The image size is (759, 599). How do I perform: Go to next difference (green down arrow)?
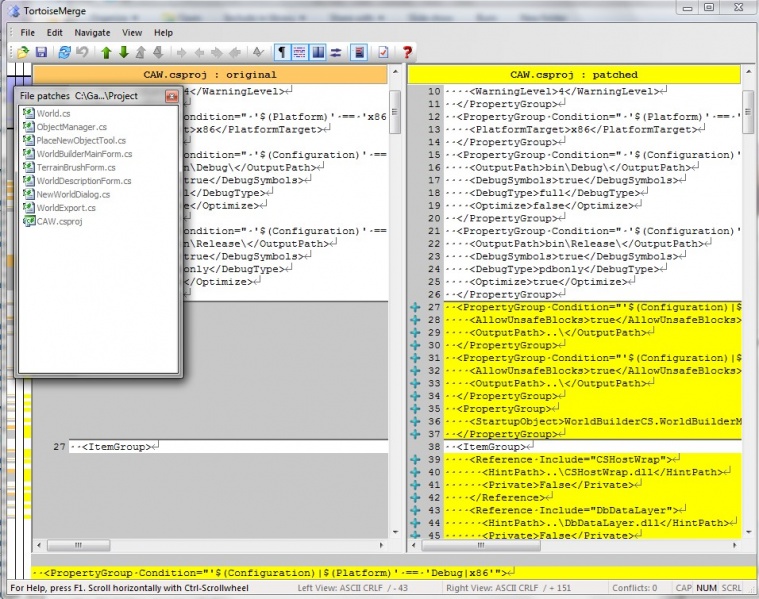point(123,52)
